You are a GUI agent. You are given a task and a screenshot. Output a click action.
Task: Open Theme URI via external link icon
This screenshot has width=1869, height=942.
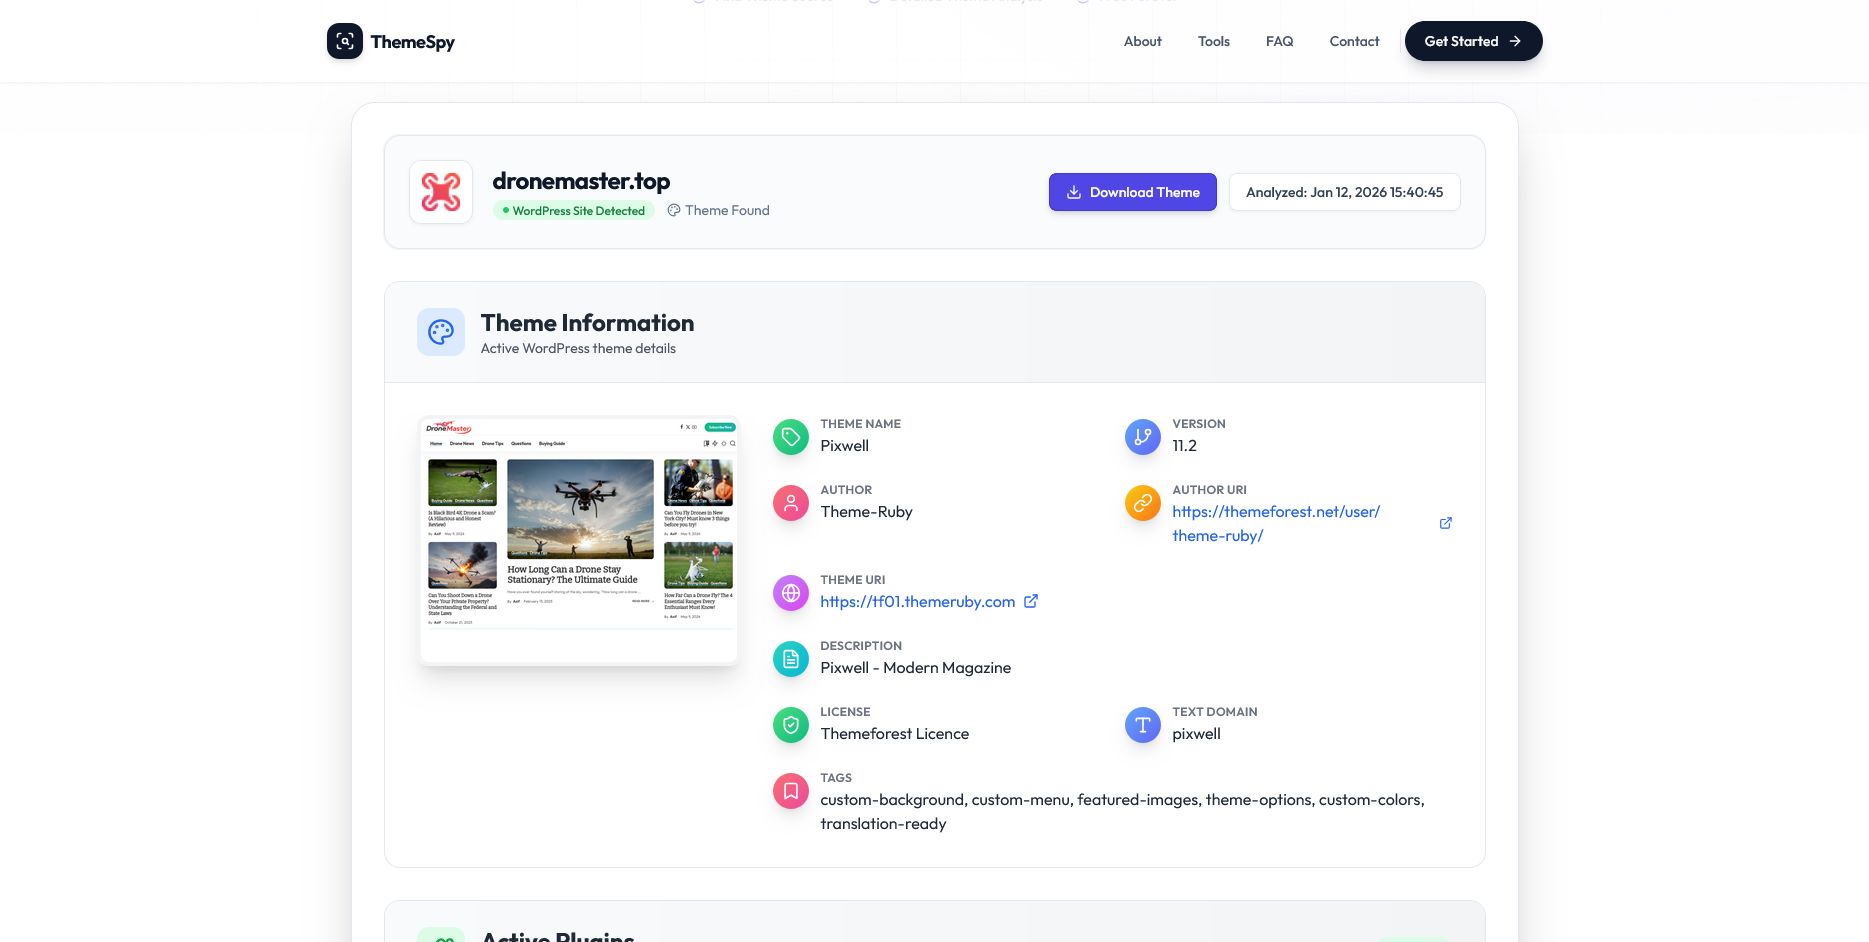click(1031, 601)
